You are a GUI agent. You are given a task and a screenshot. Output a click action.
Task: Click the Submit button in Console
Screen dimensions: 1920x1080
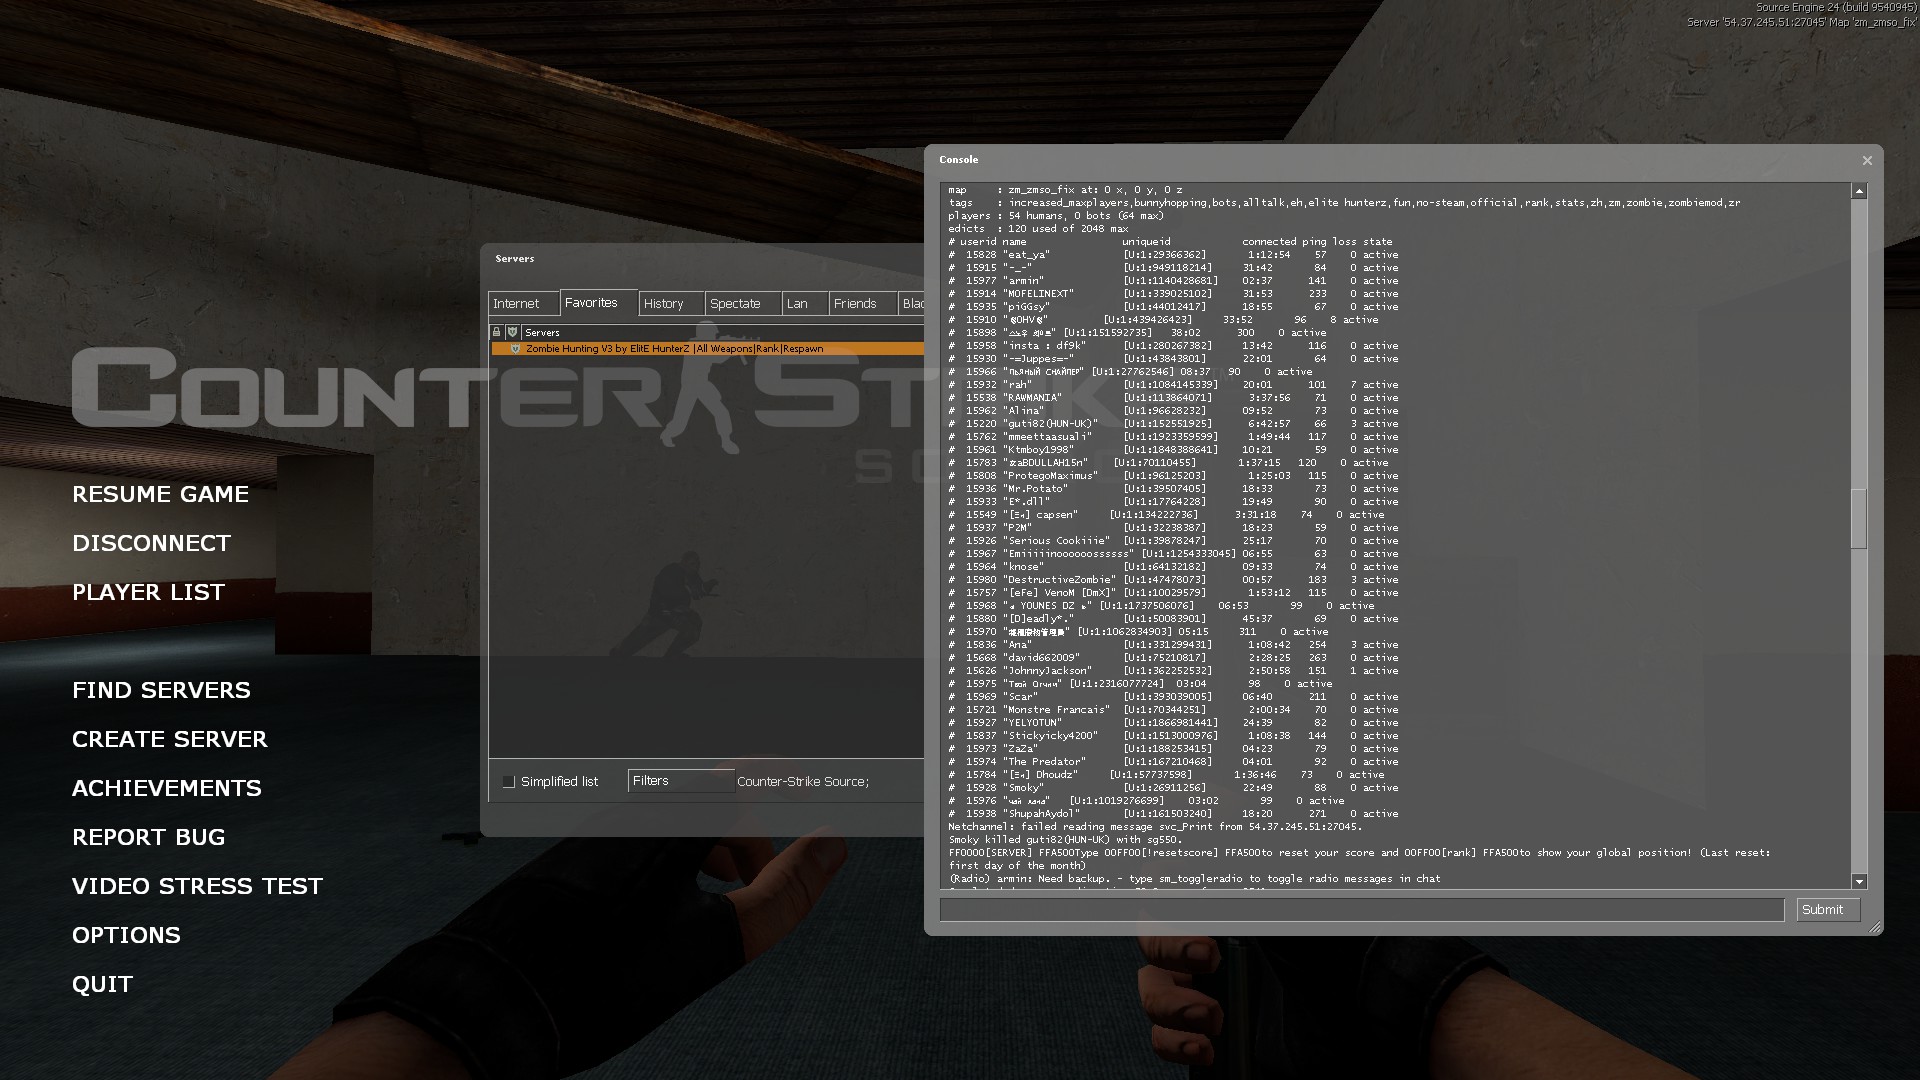pos(1828,910)
